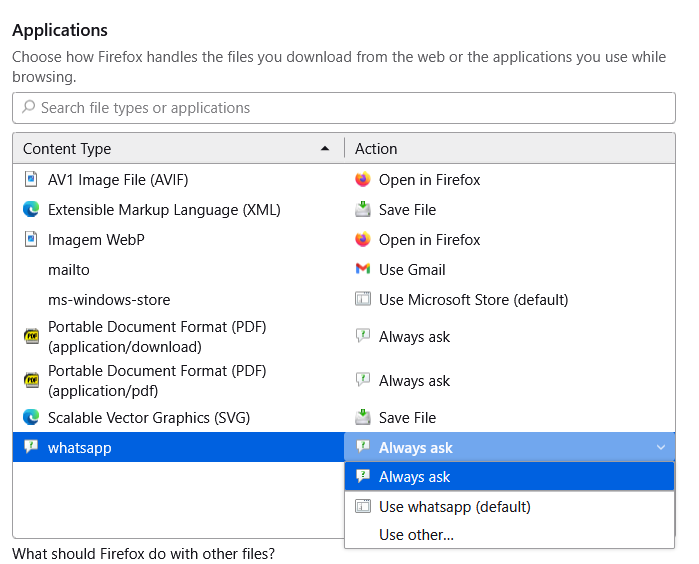Focus the Search file types field
699x564 pixels.
point(344,108)
